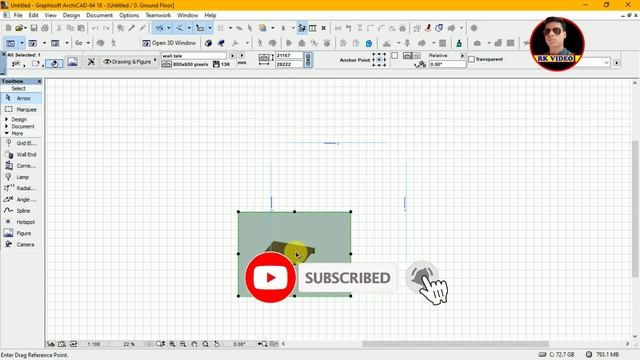Choose the Grid Element tool

pyautogui.click(x=21, y=143)
